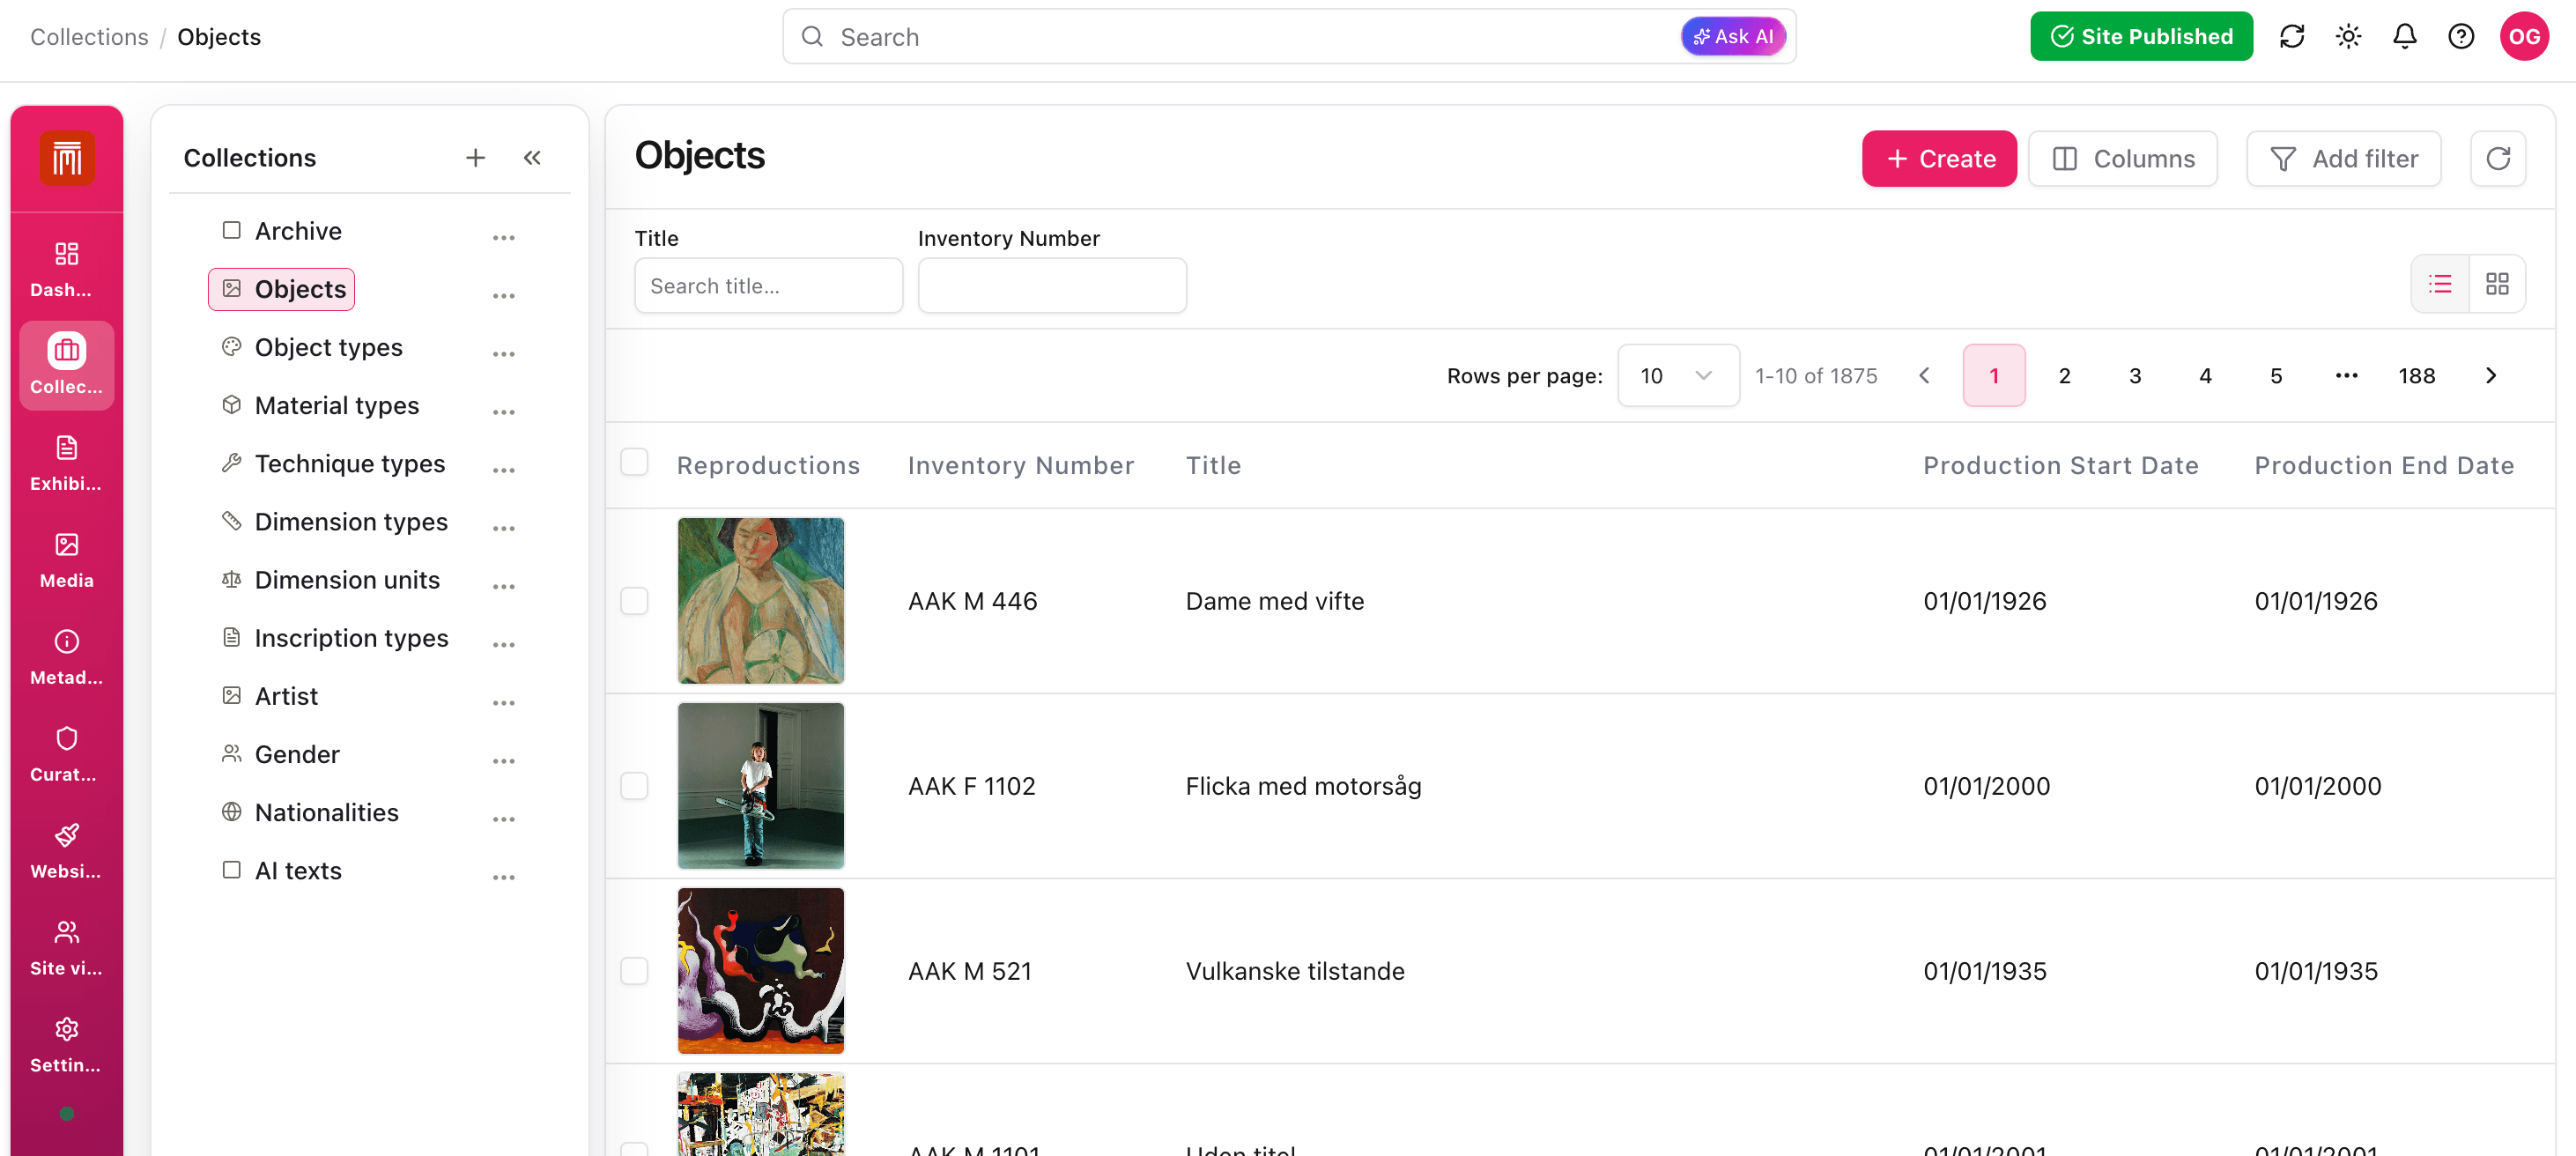Open the Dame med vifte thumbnail
This screenshot has height=1156, width=2576.
tap(760, 601)
